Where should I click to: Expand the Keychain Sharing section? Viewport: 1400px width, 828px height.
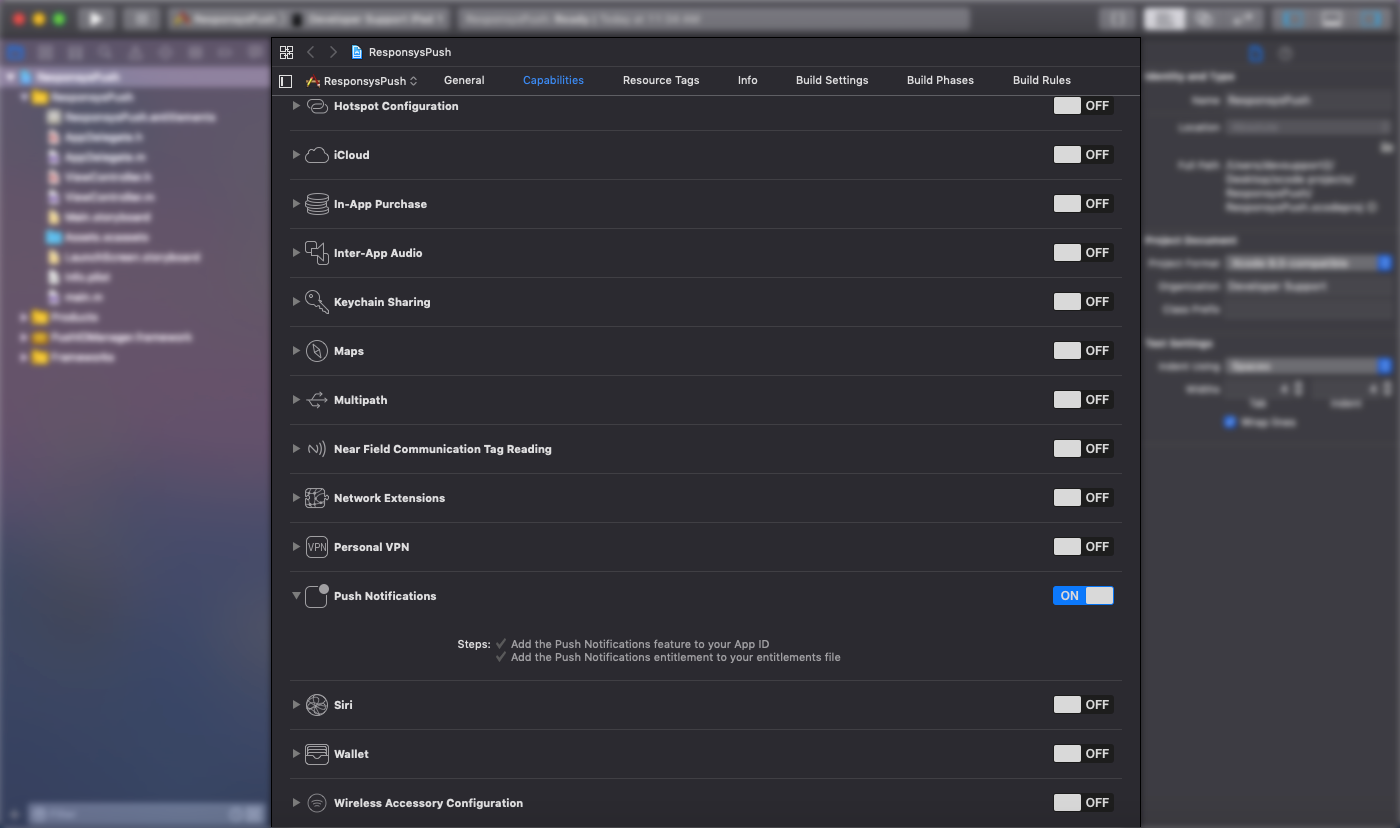pos(296,302)
